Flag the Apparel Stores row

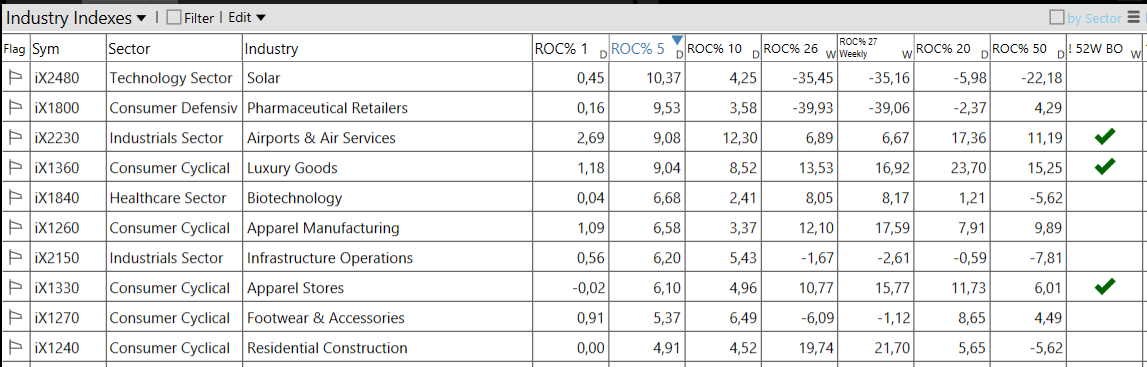click(15, 287)
